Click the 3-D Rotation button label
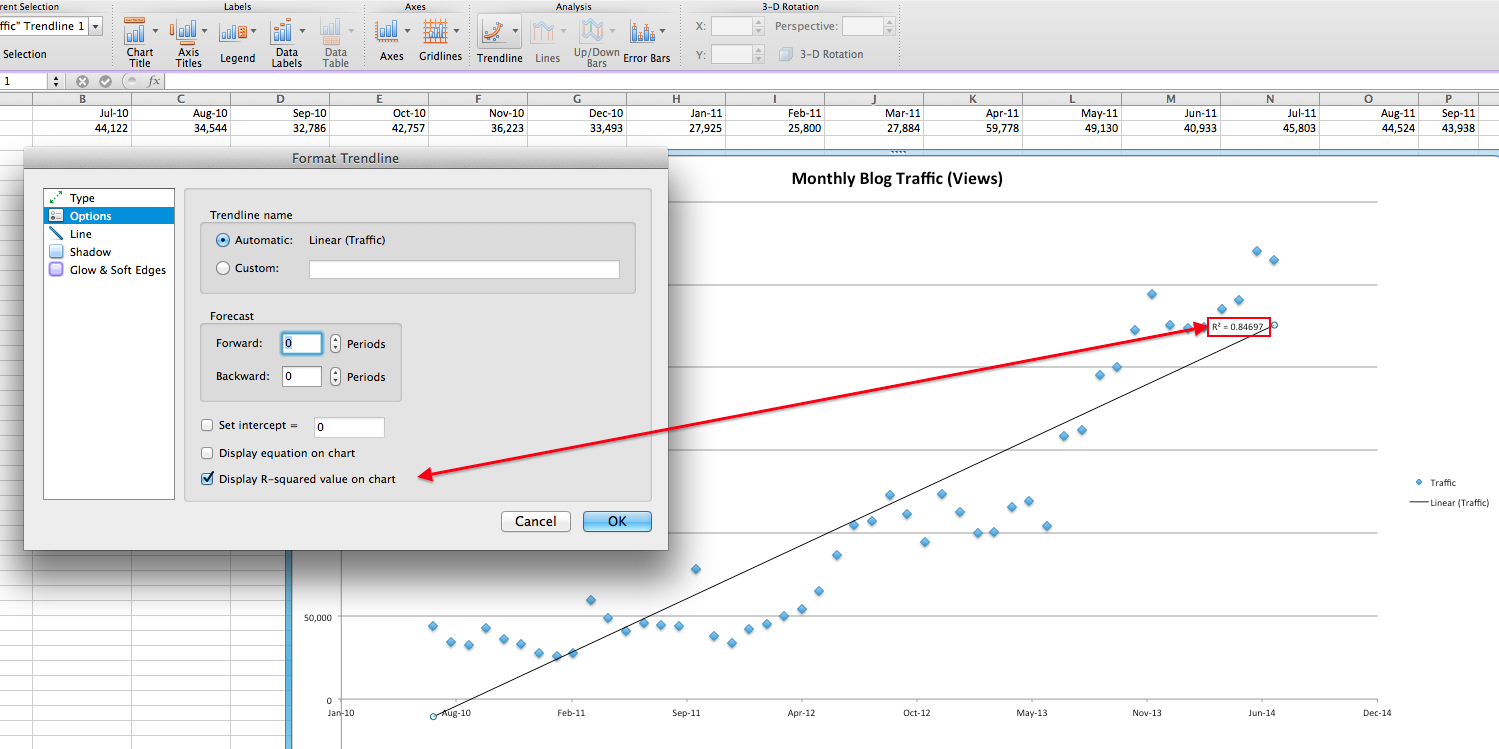 click(832, 54)
